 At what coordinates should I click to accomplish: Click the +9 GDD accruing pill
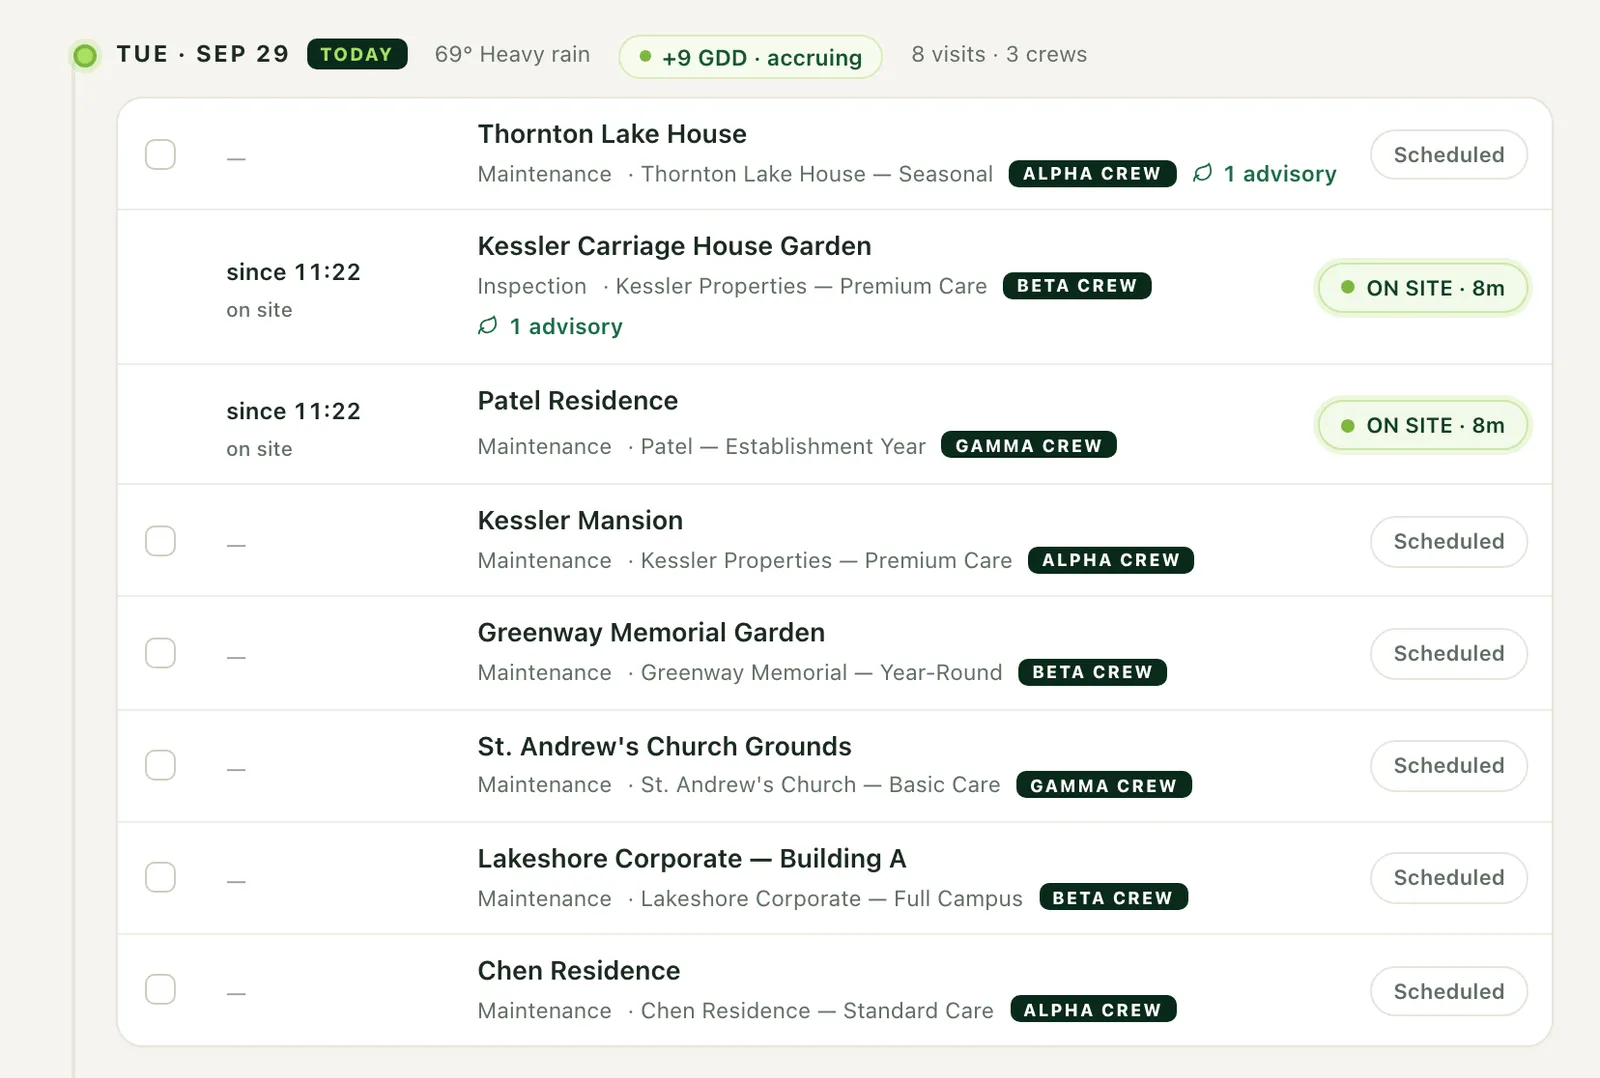[750, 57]
